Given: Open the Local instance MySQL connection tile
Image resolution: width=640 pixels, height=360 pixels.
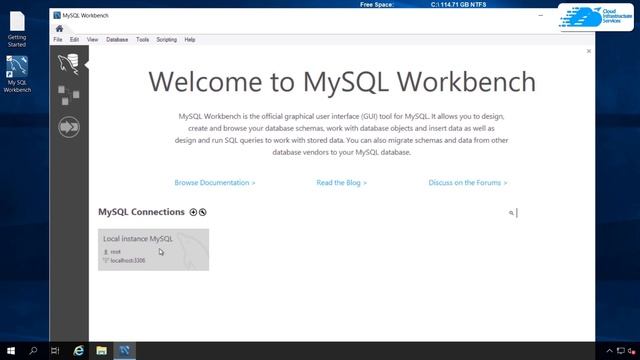Looking at the screenshot, I should coord(153,249).
